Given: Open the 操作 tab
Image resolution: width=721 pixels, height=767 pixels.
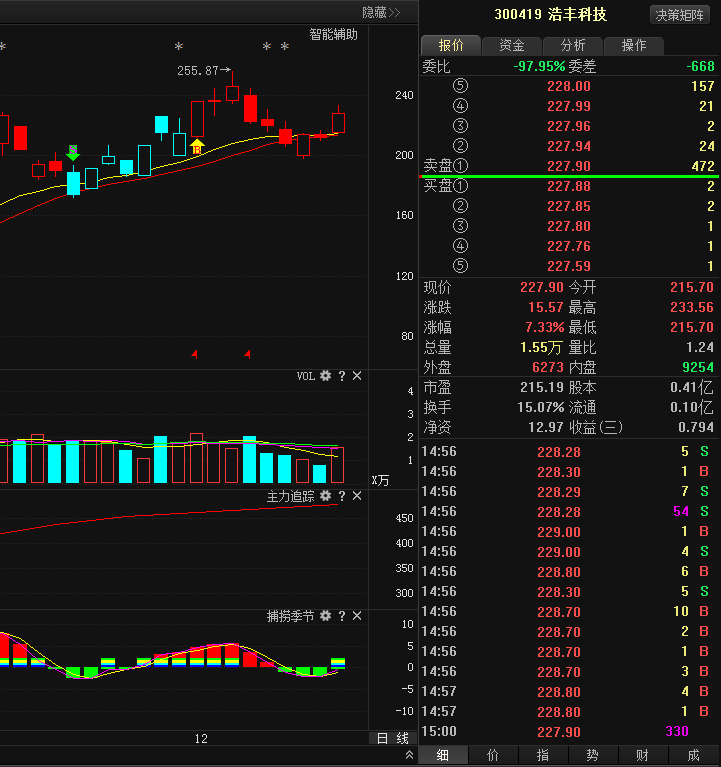Looking at the screenshot, I should click(x=634, y=45).
